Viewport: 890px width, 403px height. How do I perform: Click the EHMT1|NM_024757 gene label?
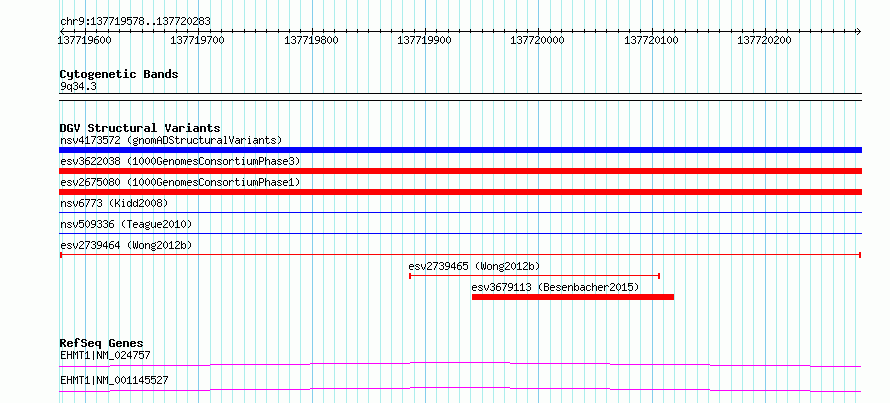point(105,355)
